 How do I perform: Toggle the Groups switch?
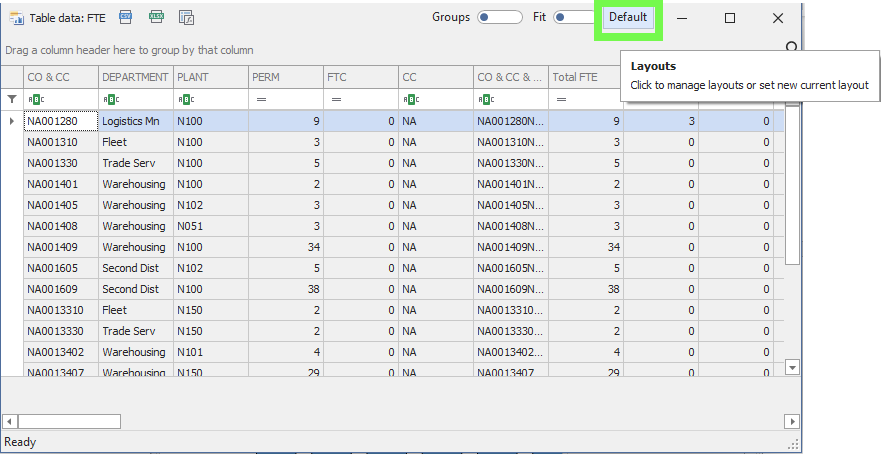(x=499, y=17)
